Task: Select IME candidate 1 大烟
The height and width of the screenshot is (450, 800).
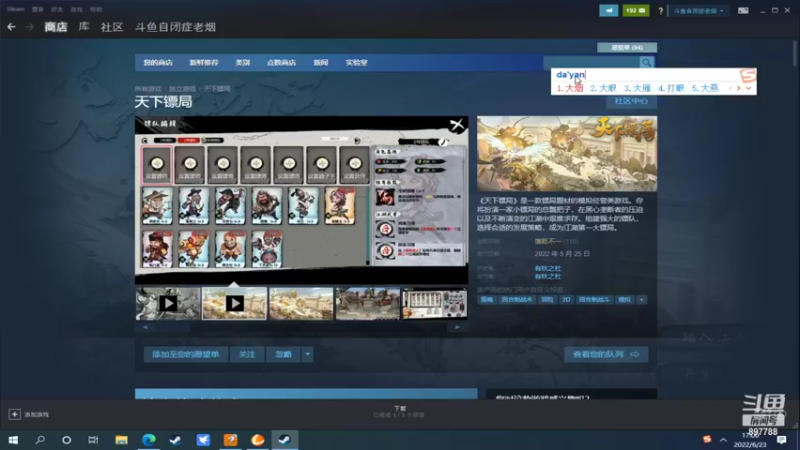Action: click(570, 88)
